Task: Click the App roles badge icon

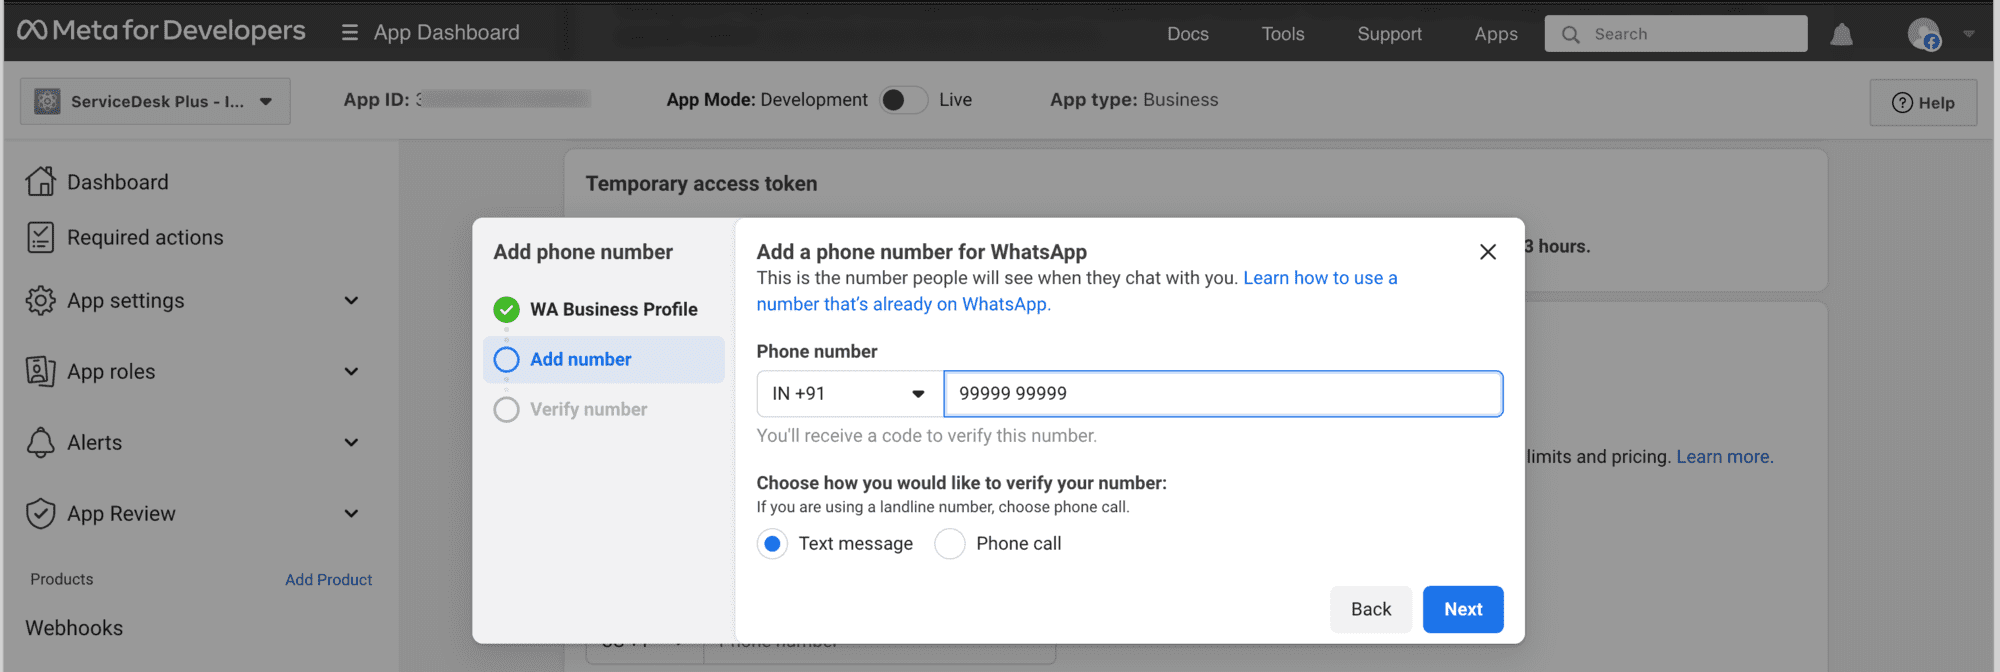Action: pyautogui.click(x=41, y=371)
